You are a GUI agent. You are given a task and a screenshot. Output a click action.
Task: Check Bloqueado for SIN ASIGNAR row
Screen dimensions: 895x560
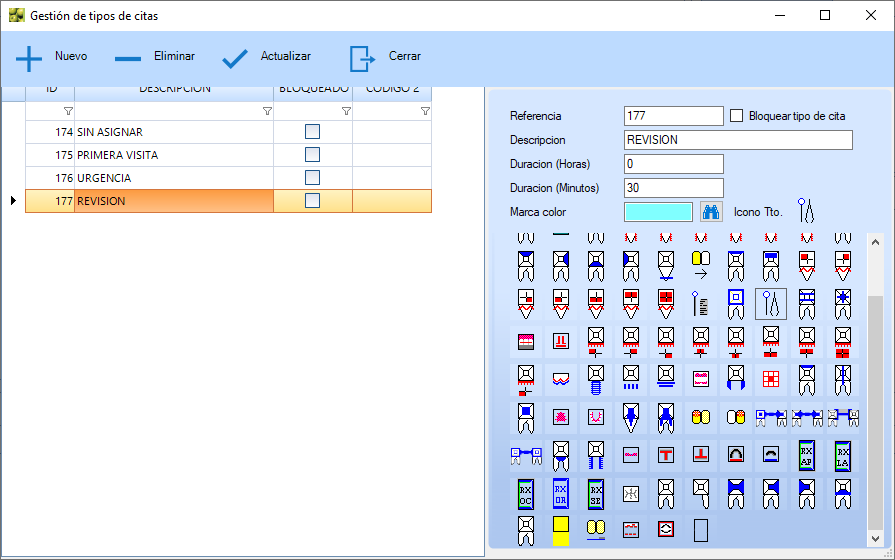[x=312, y=132]
